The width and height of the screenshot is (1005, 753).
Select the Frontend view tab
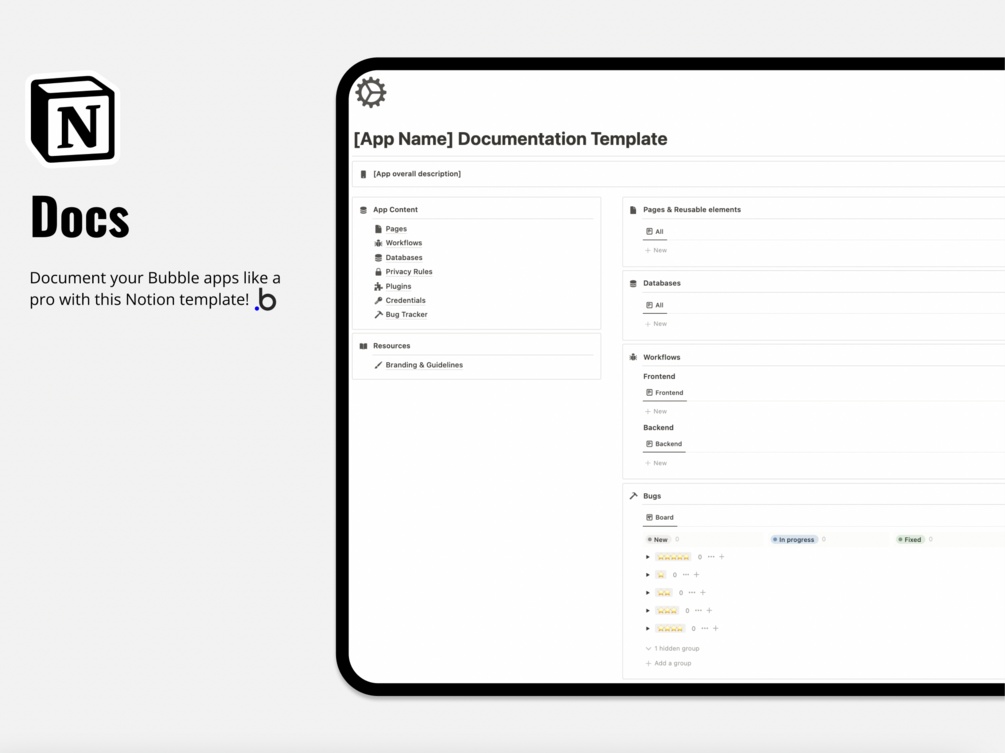pos(665,393)
